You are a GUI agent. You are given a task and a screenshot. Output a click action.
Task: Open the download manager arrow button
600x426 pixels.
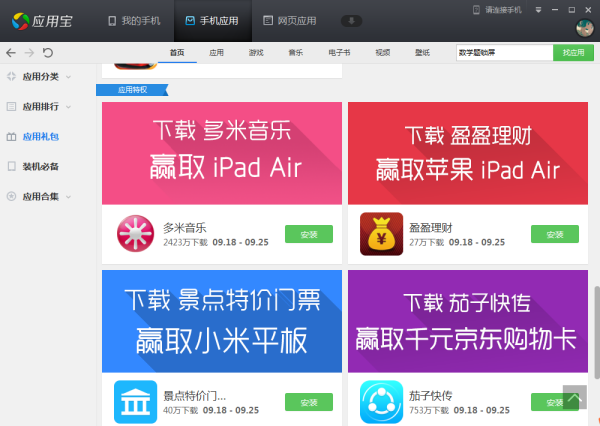pyautogui.click(x=351, y=21)
